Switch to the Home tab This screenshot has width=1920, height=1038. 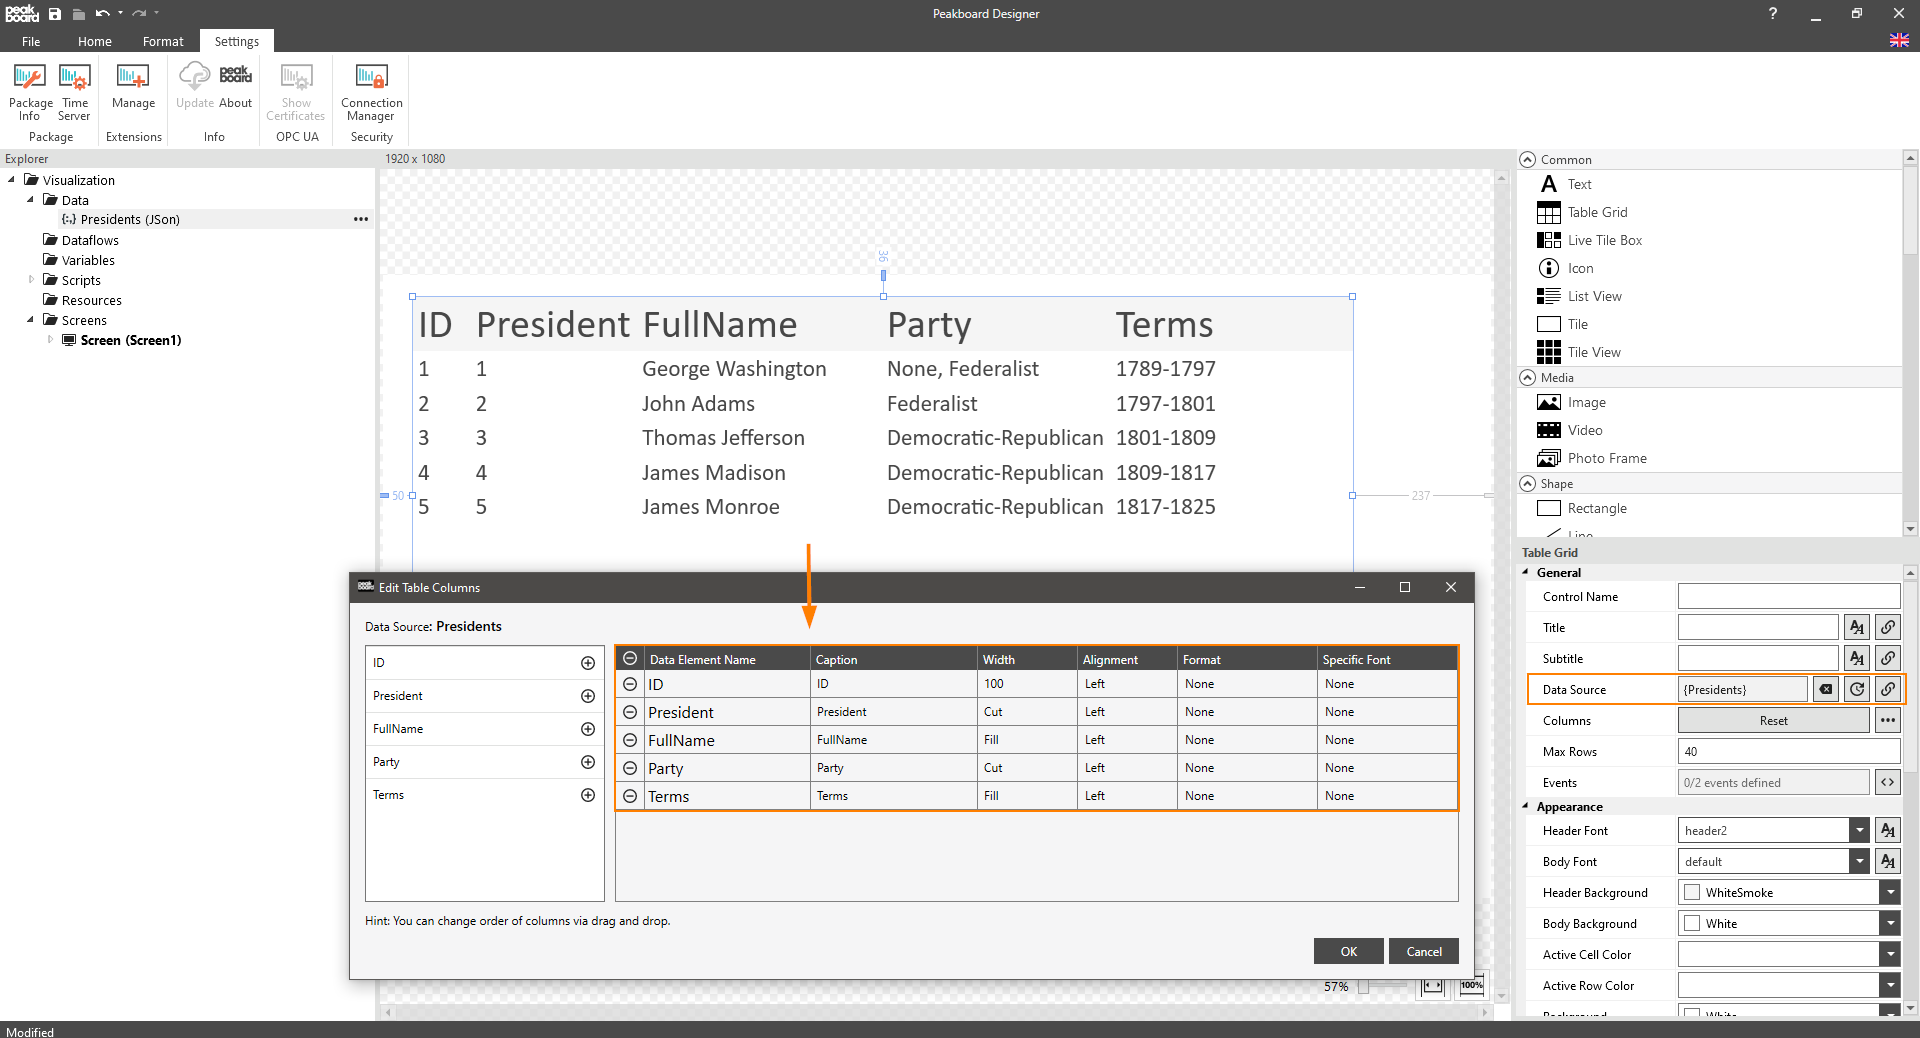click(x=95, y=41)
